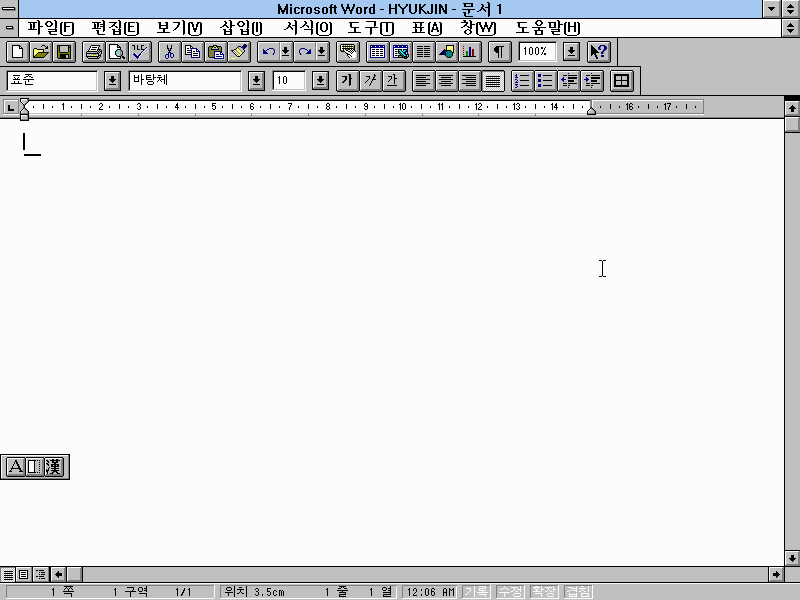
Task: Click the 수정 indicator in status bar
Action: click(510, 592)
